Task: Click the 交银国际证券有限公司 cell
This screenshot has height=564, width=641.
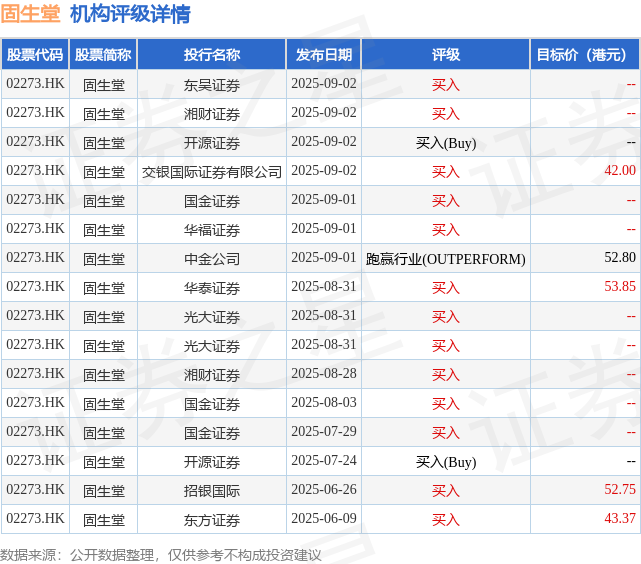Action: (x=212, y=172)
